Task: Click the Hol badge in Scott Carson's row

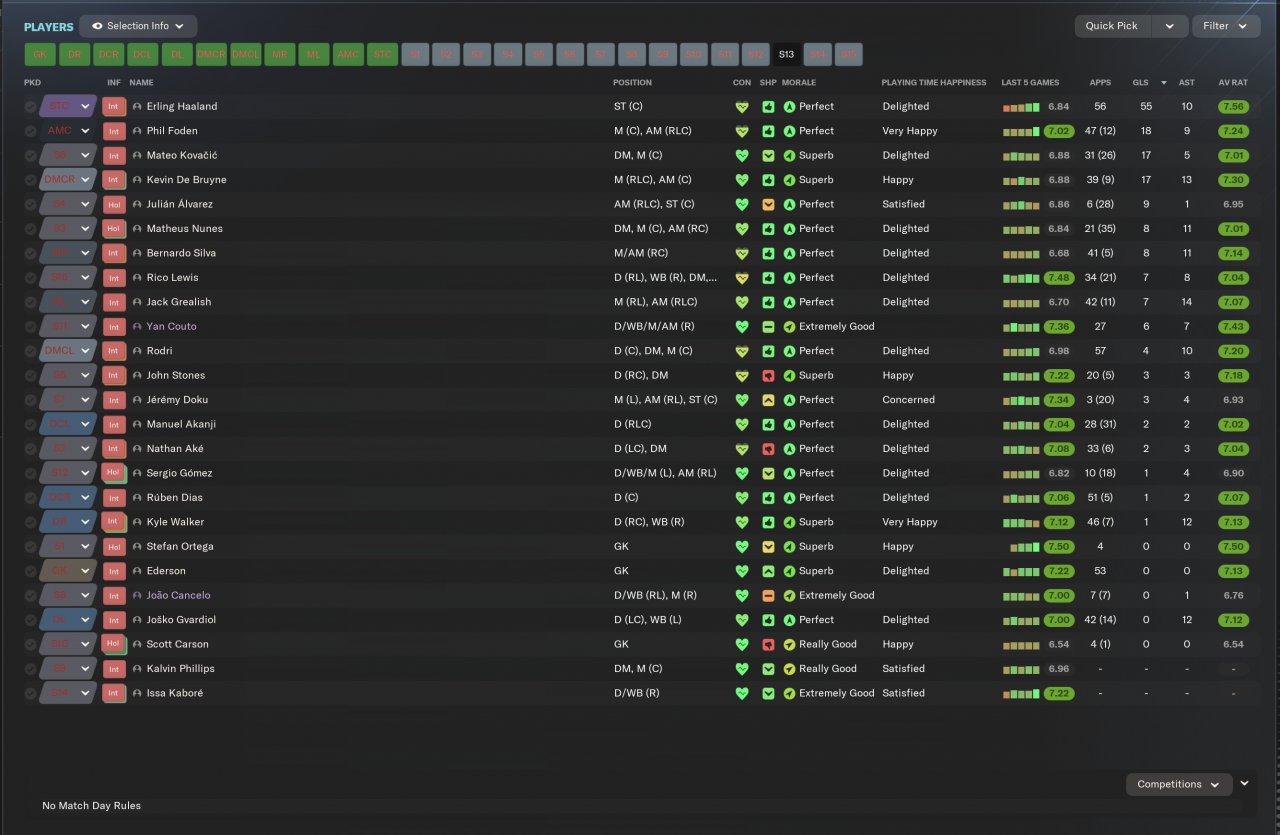Action: tap(114, 645)
